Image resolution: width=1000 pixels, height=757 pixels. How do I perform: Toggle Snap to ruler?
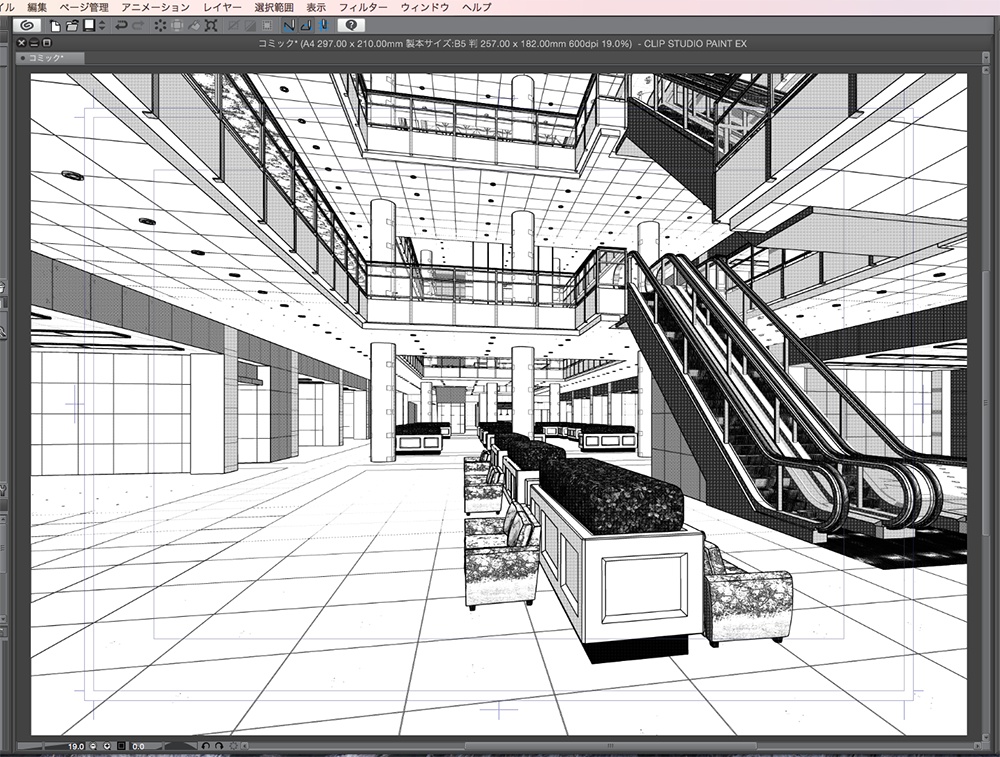coord(289,26)
